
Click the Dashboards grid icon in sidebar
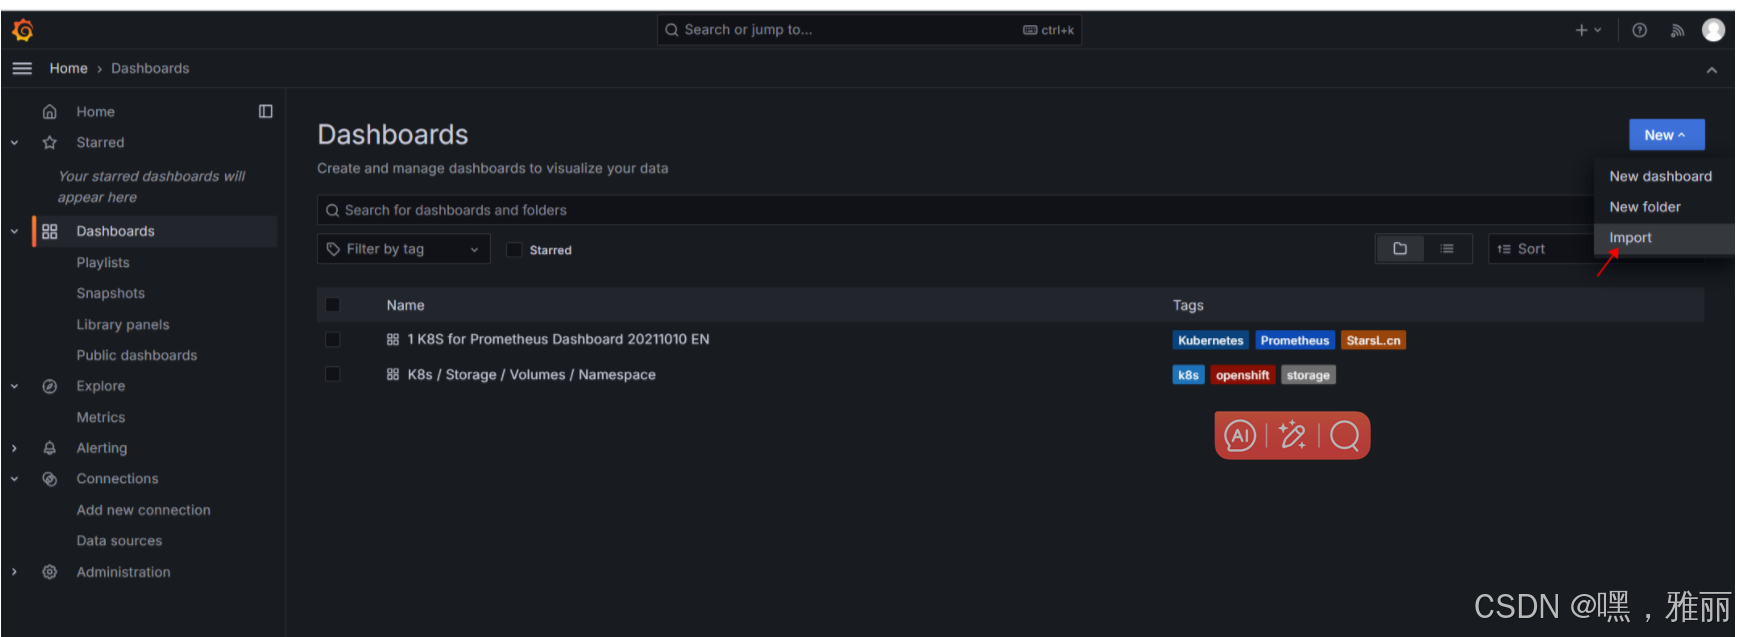point(50,231)
